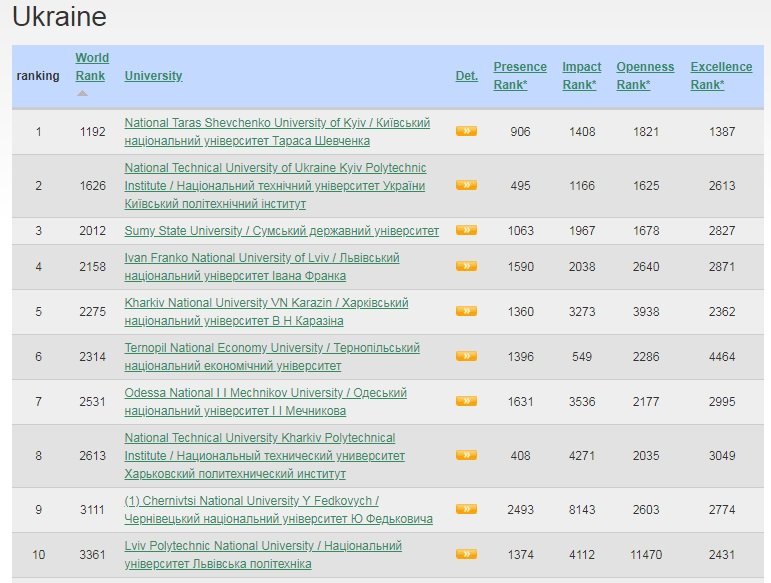771x583 pixels.
Task: Open details icon for Ternopil National Economy
Action: (466, 356)
